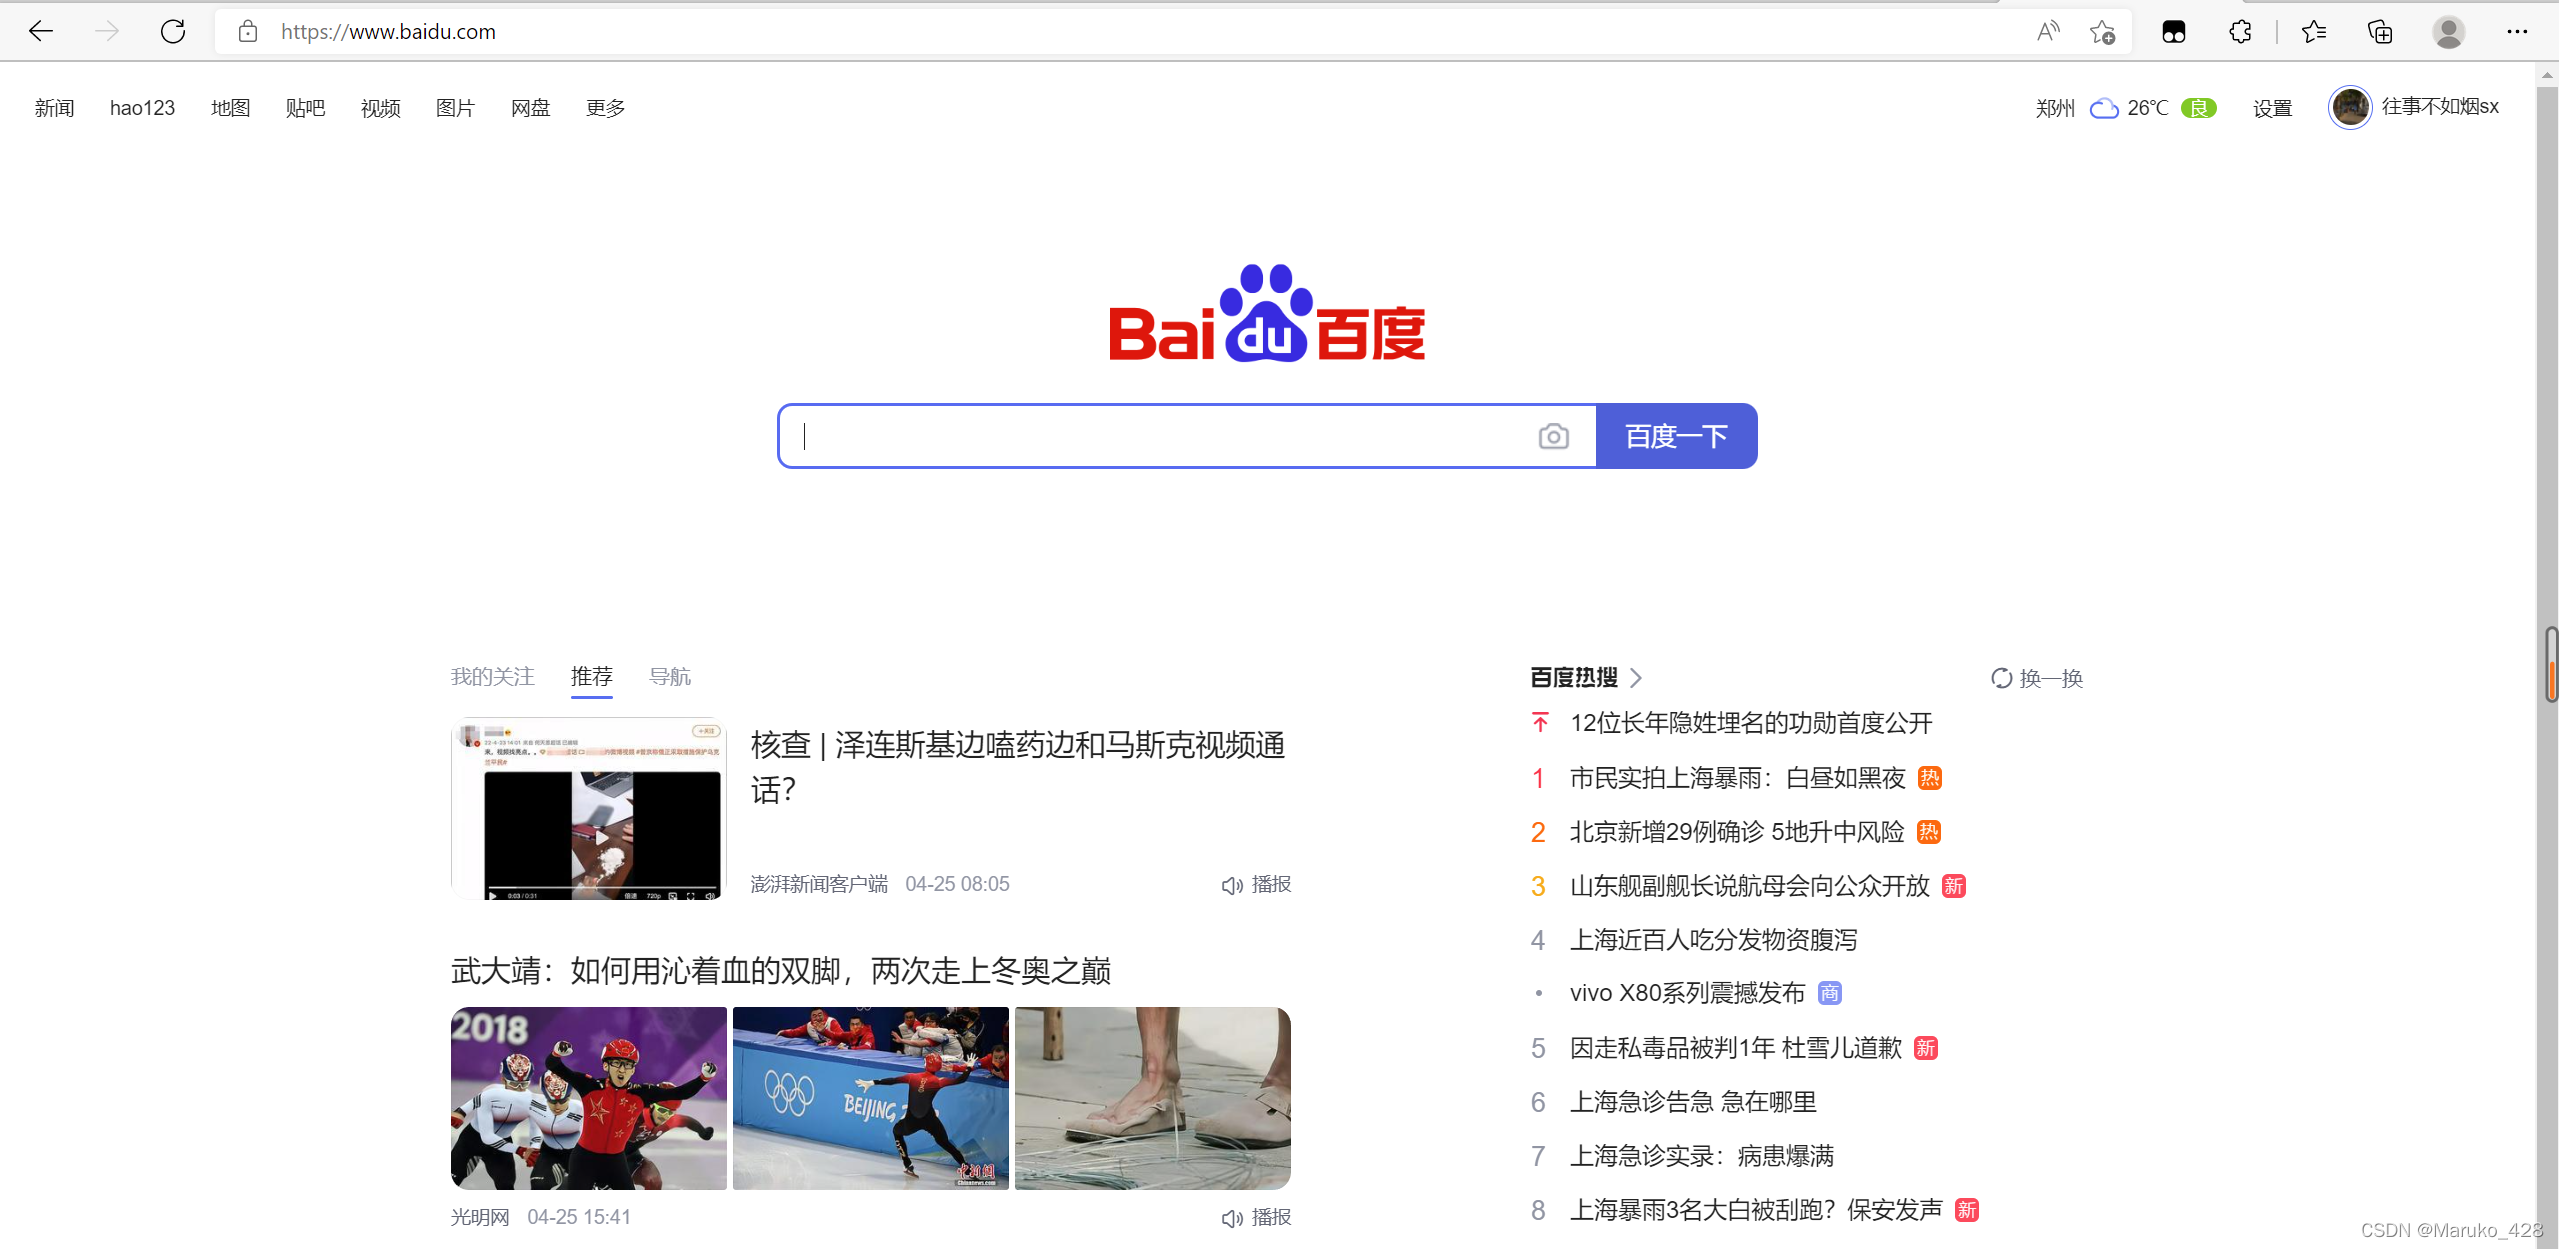Click the camera image-search icon
Screen dimensions: 2559x1249
point(1553,436)
